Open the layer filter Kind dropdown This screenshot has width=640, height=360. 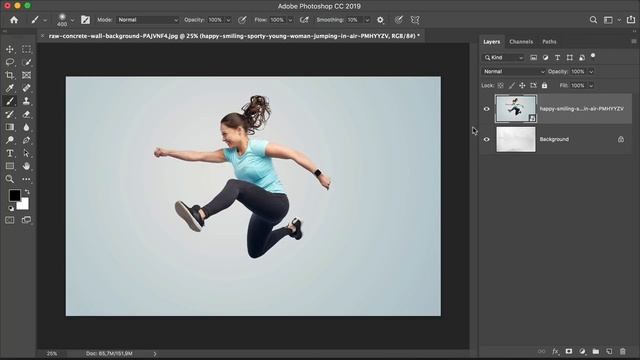point(504,58)
